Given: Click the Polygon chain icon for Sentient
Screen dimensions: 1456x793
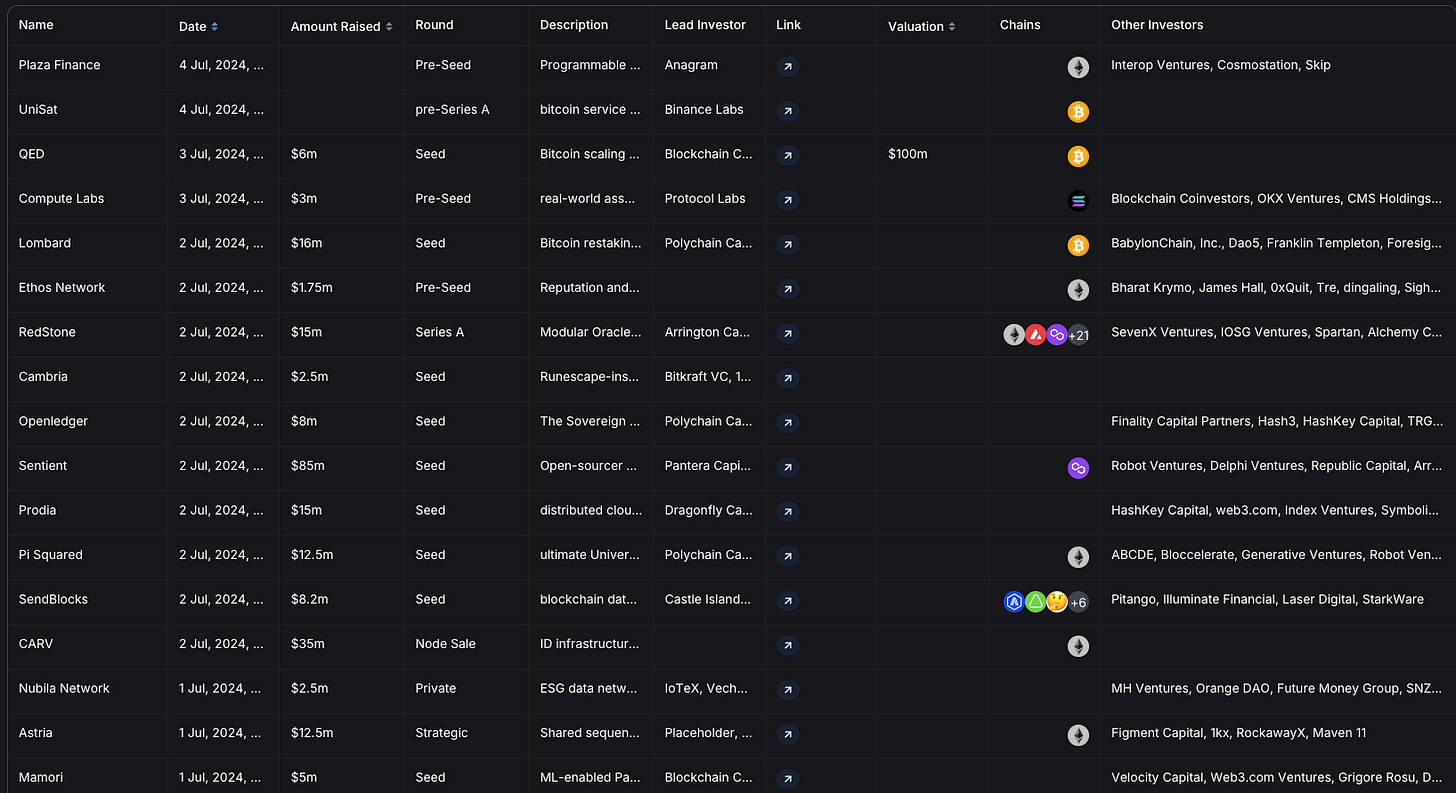Looking at the screenshot, I should (1078, 468).
